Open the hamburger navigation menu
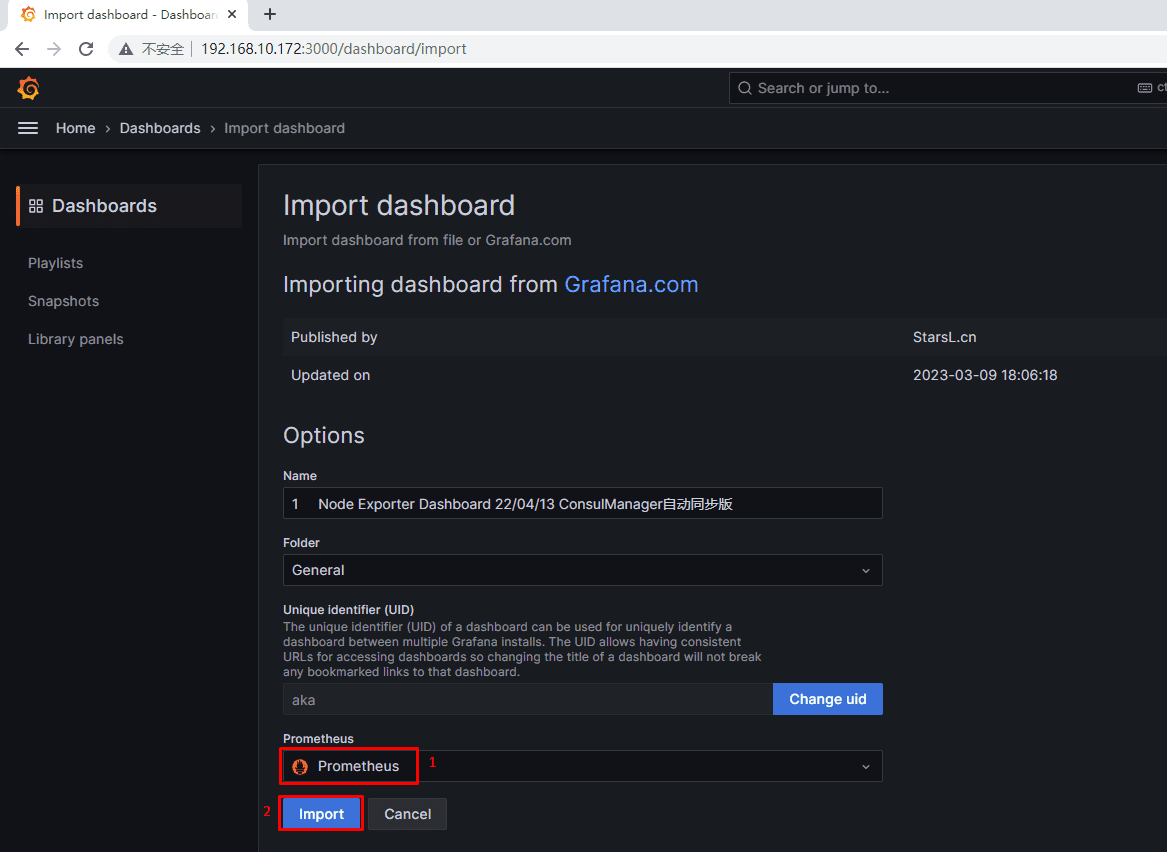This screenshot has width=1167, height=852. point(28,128)
